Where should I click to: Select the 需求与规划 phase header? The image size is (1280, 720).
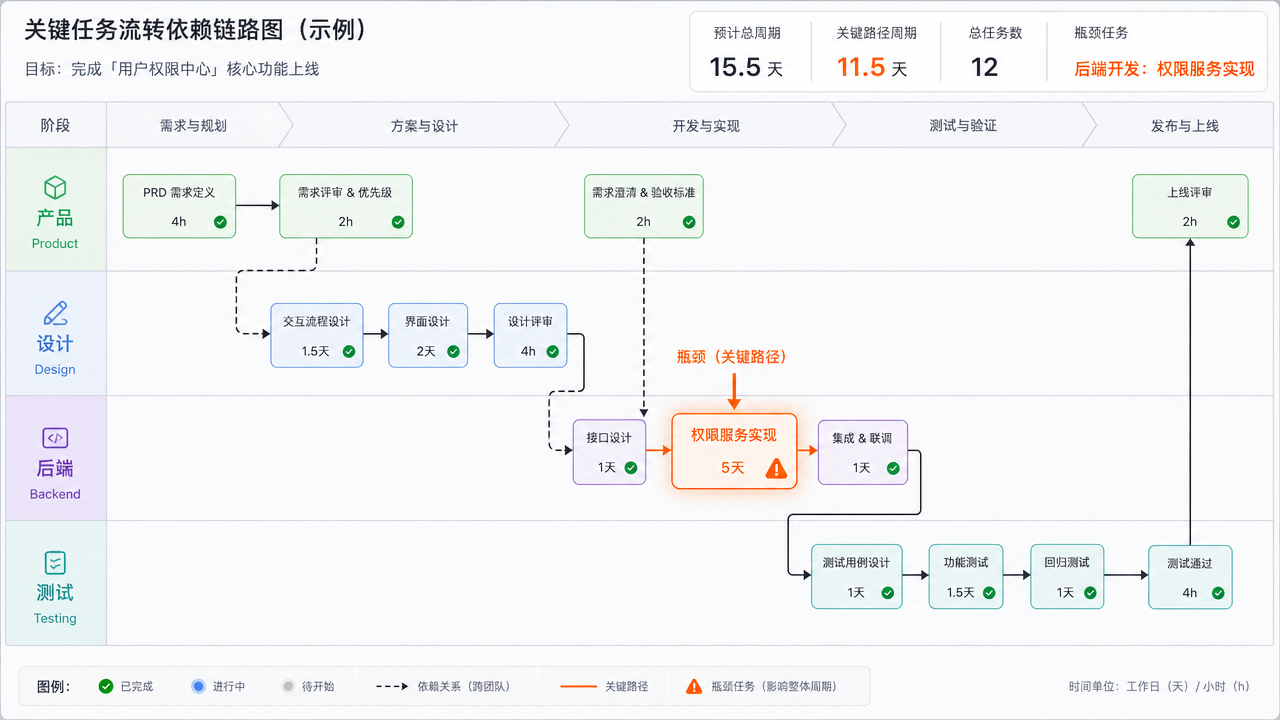tap(193, 126)
